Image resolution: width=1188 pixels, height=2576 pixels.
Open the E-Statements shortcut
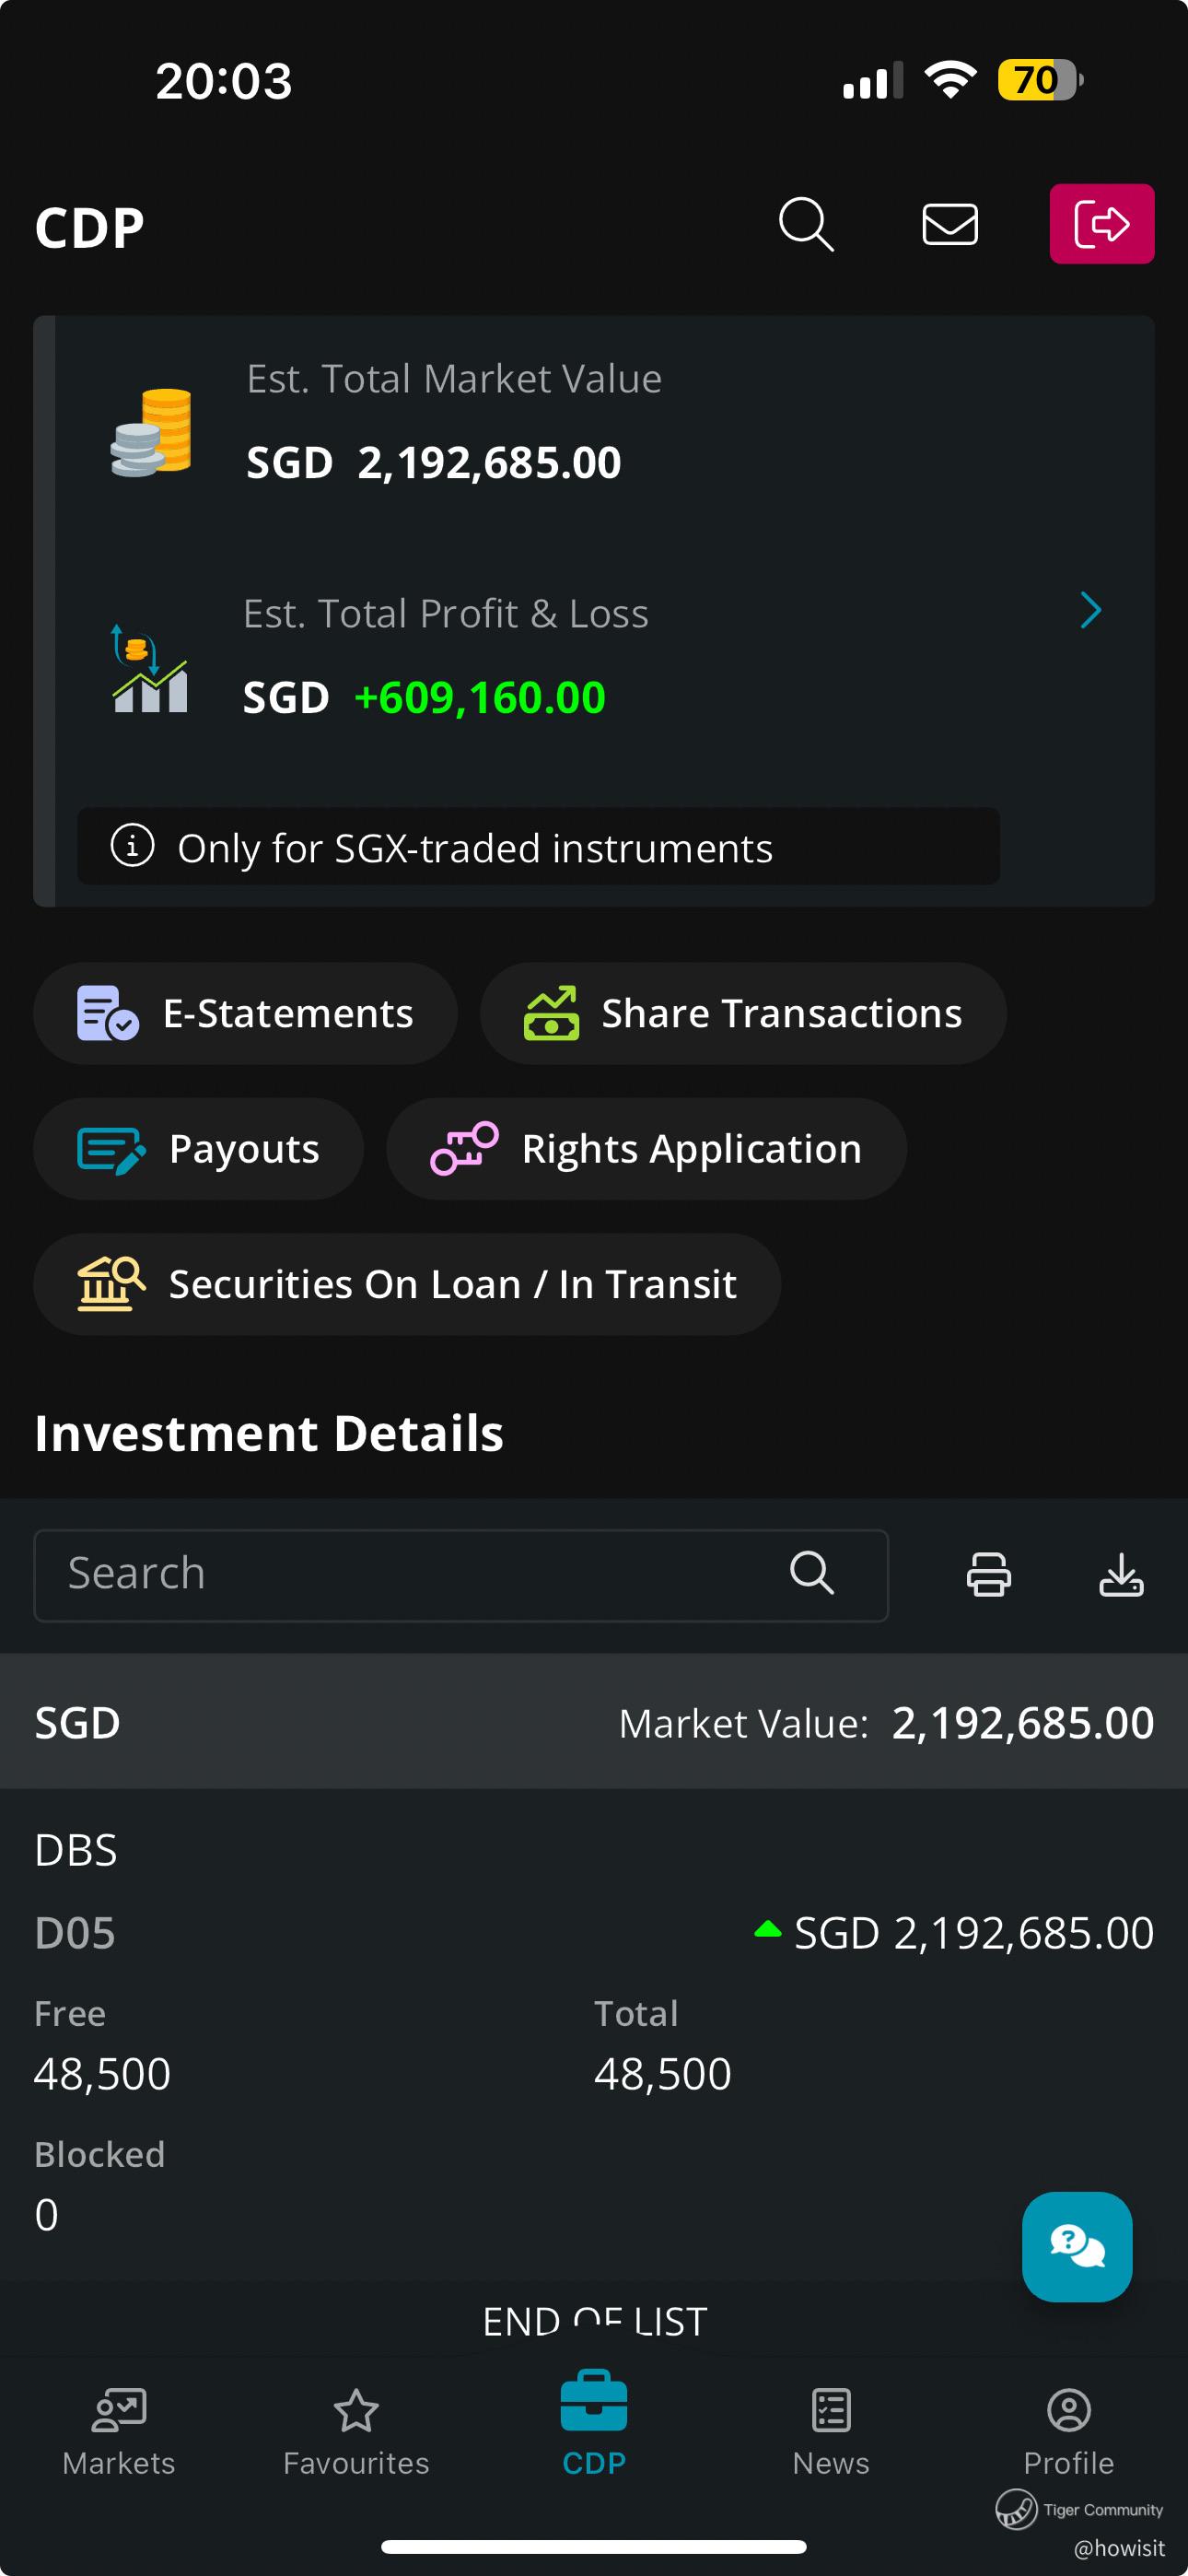click(x=245, y=1013)
